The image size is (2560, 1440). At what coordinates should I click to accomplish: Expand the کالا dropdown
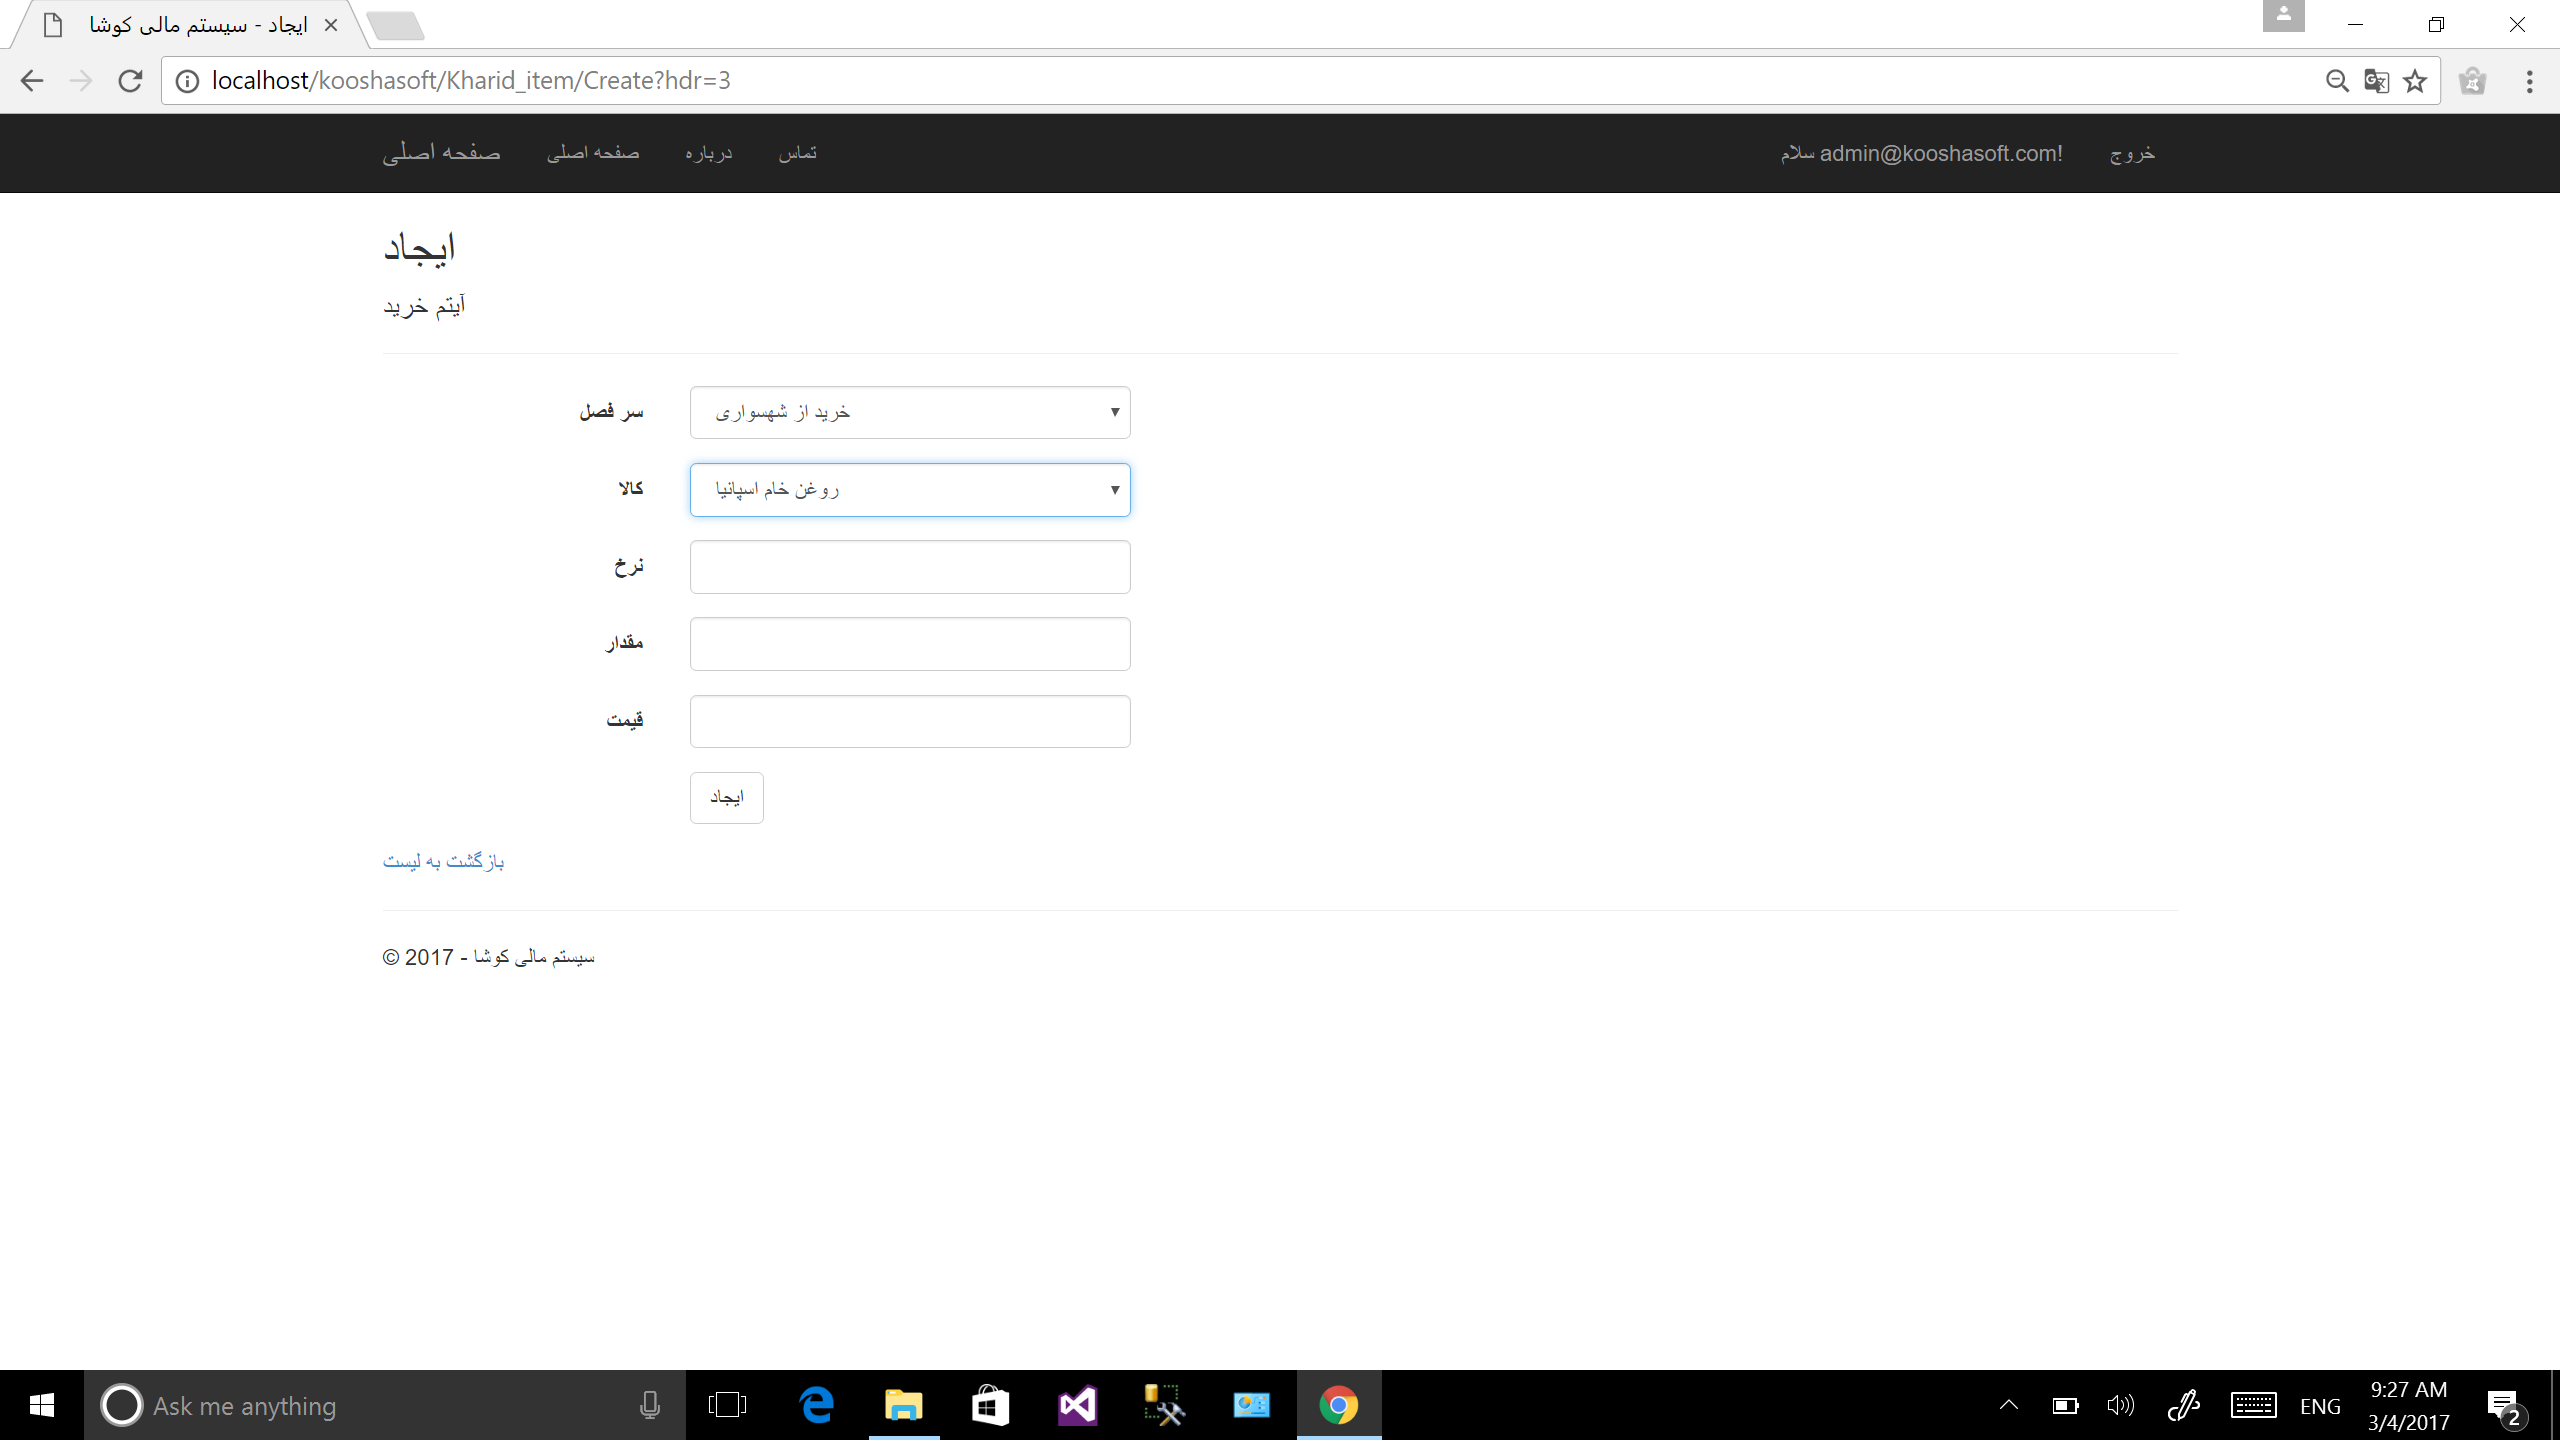[909, 490]
